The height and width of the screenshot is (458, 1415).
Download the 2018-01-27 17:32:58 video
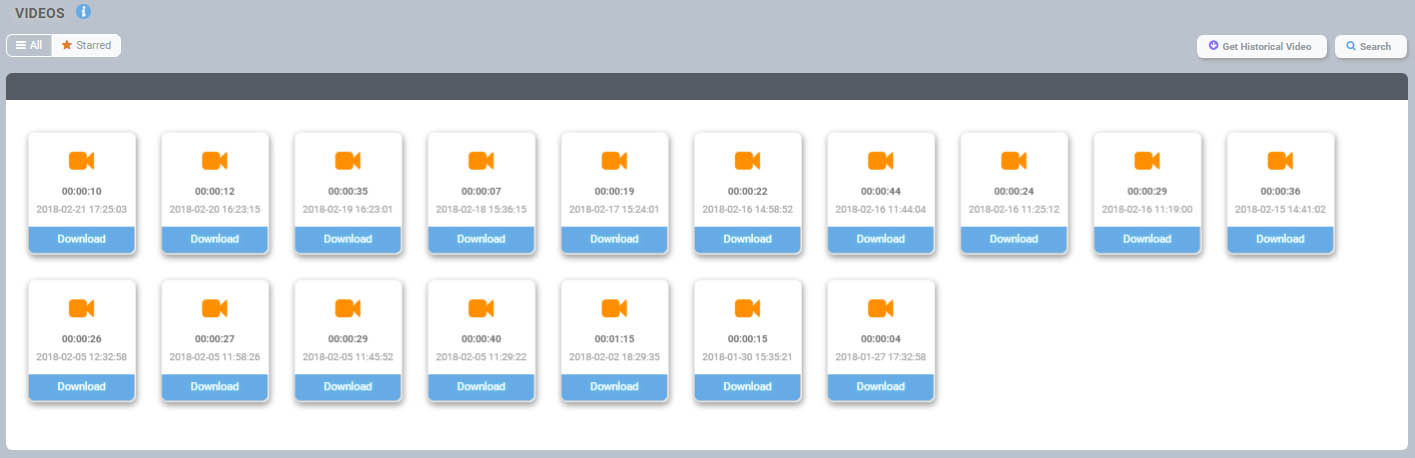[881, 387]
